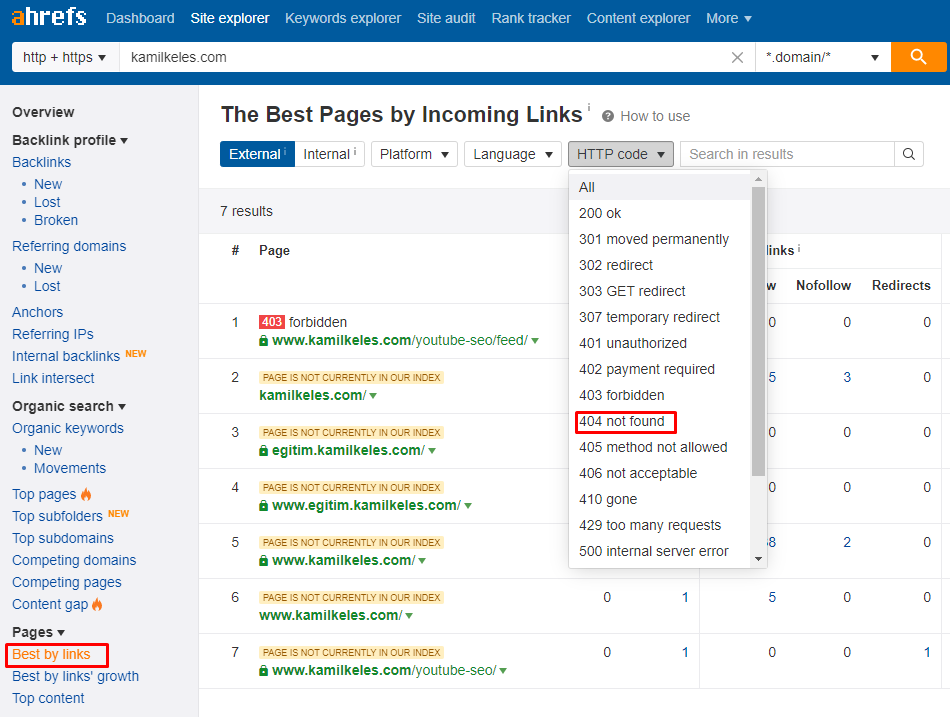Open the Anchors report
The height and width of the screenshot is (717, 950).
click(38, 312)
